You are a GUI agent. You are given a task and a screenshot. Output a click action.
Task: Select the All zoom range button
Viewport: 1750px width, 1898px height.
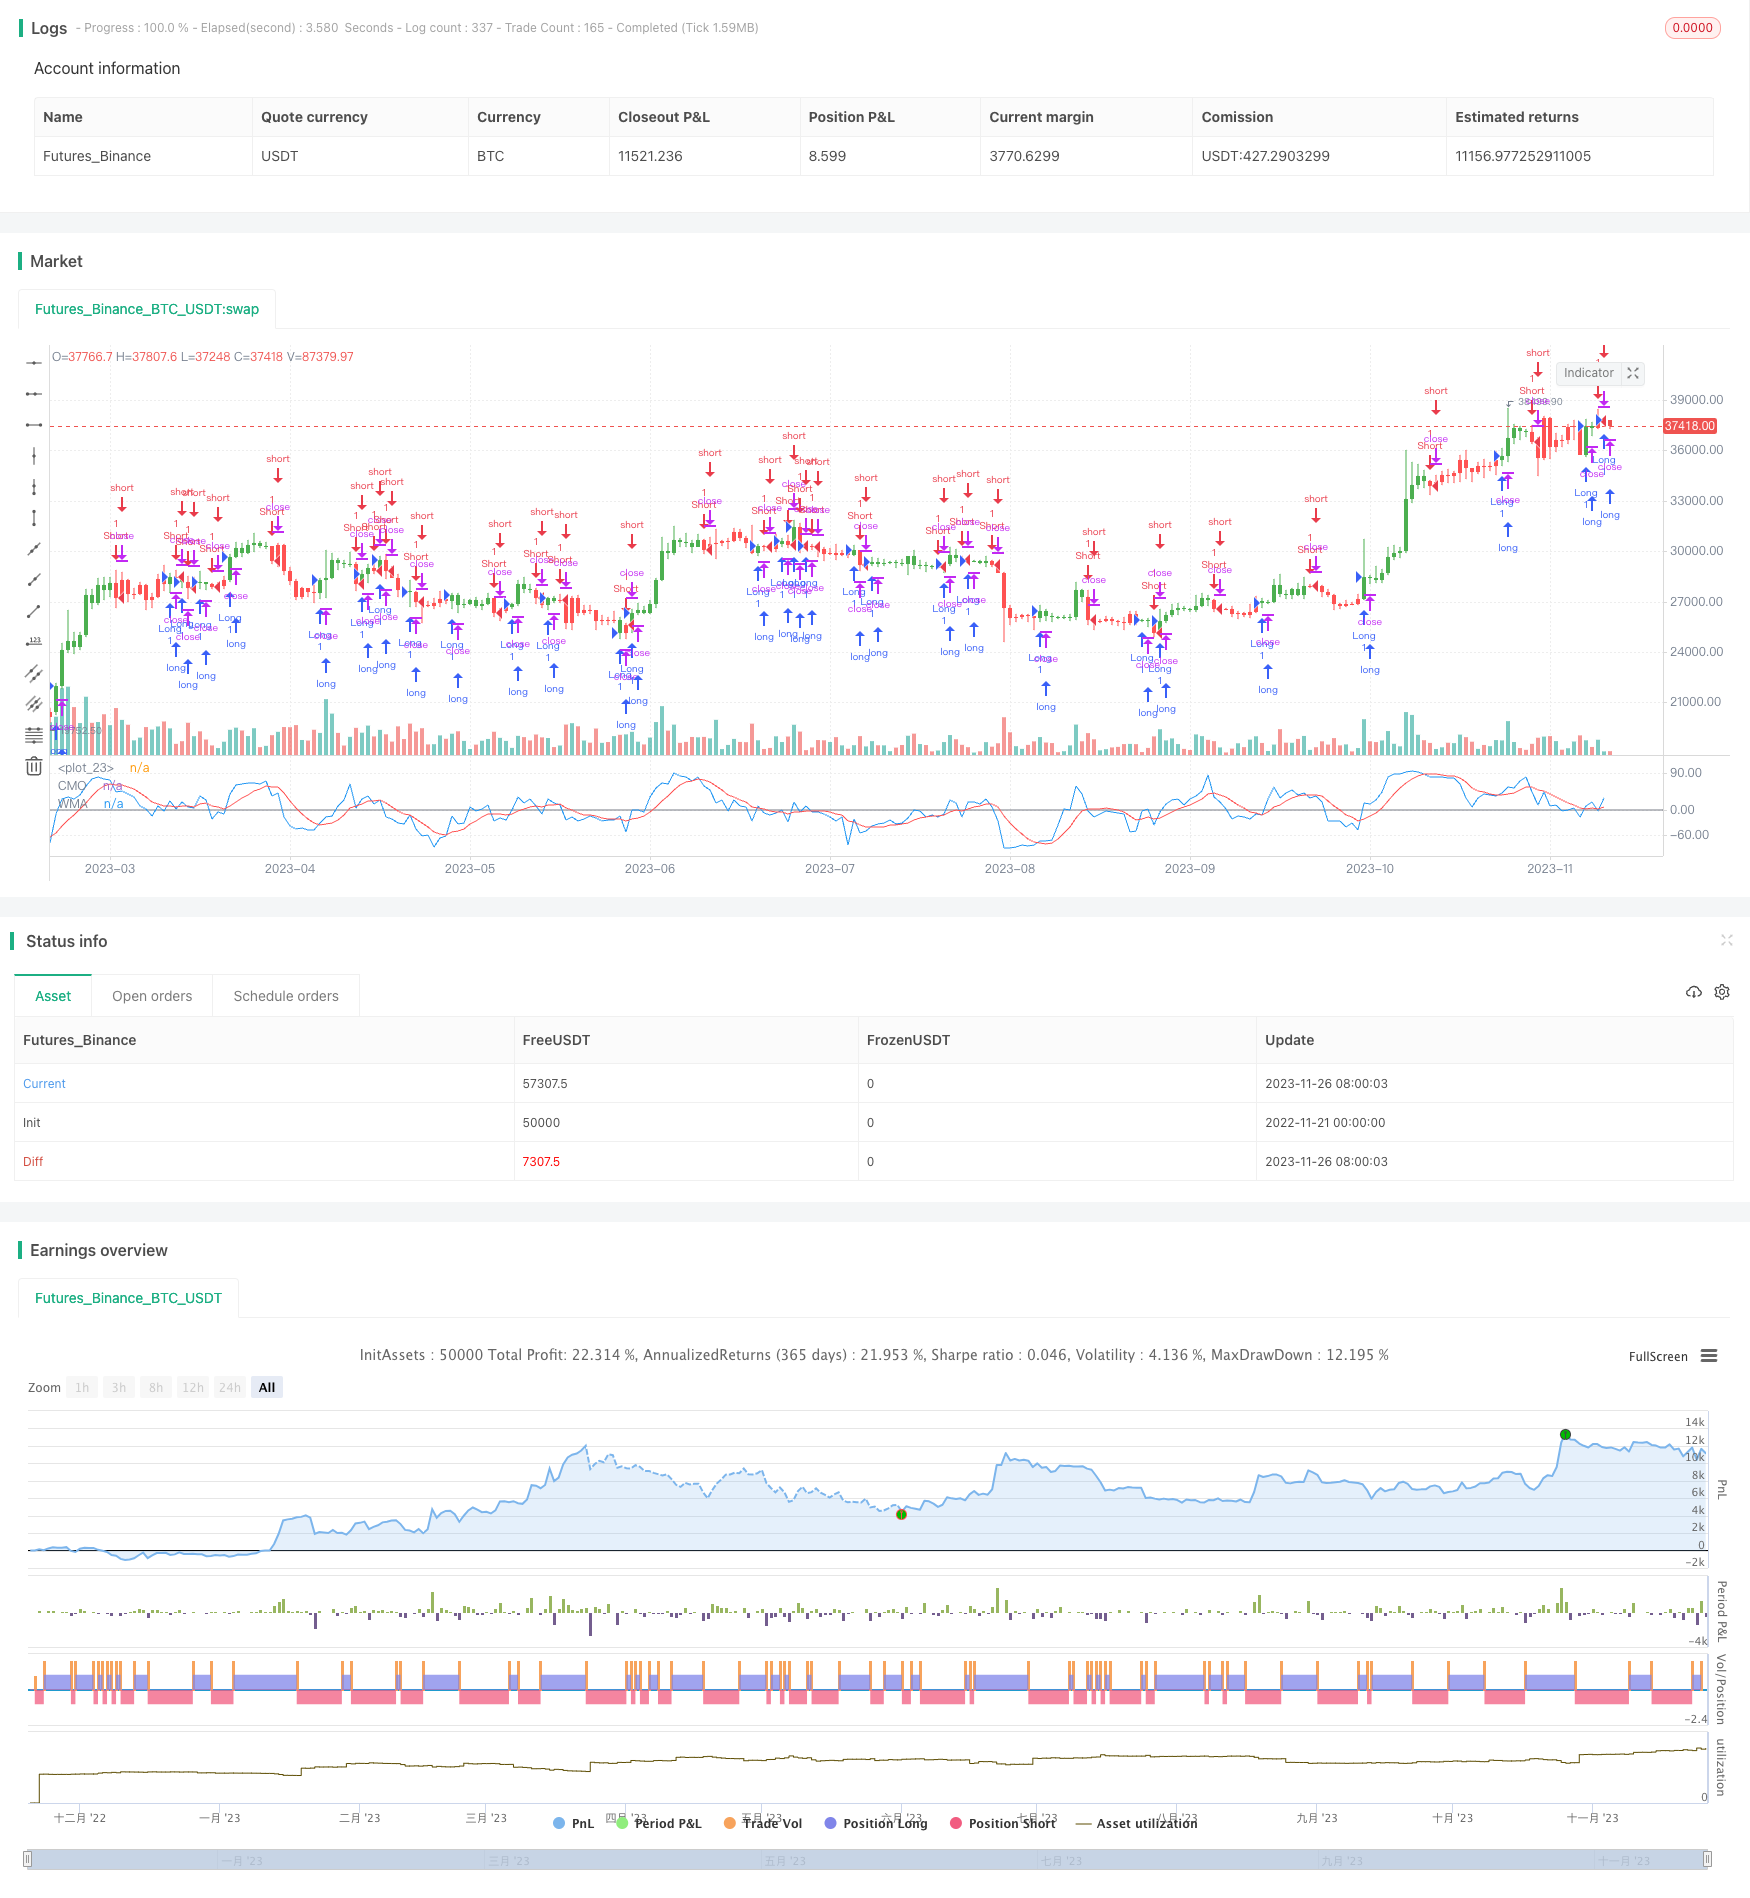pos(267,1387)
